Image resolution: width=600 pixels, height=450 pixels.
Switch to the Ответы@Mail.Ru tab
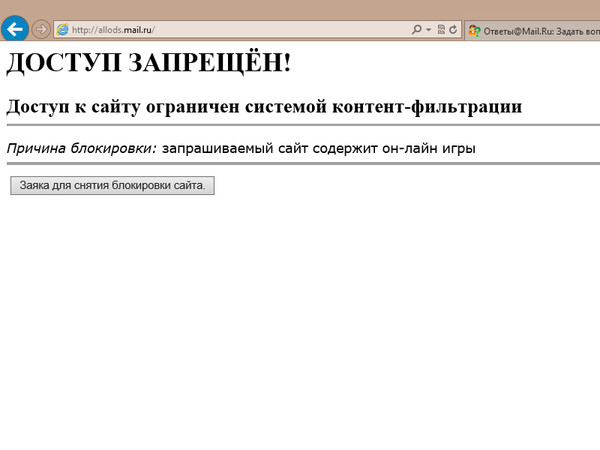click(533, 31)
